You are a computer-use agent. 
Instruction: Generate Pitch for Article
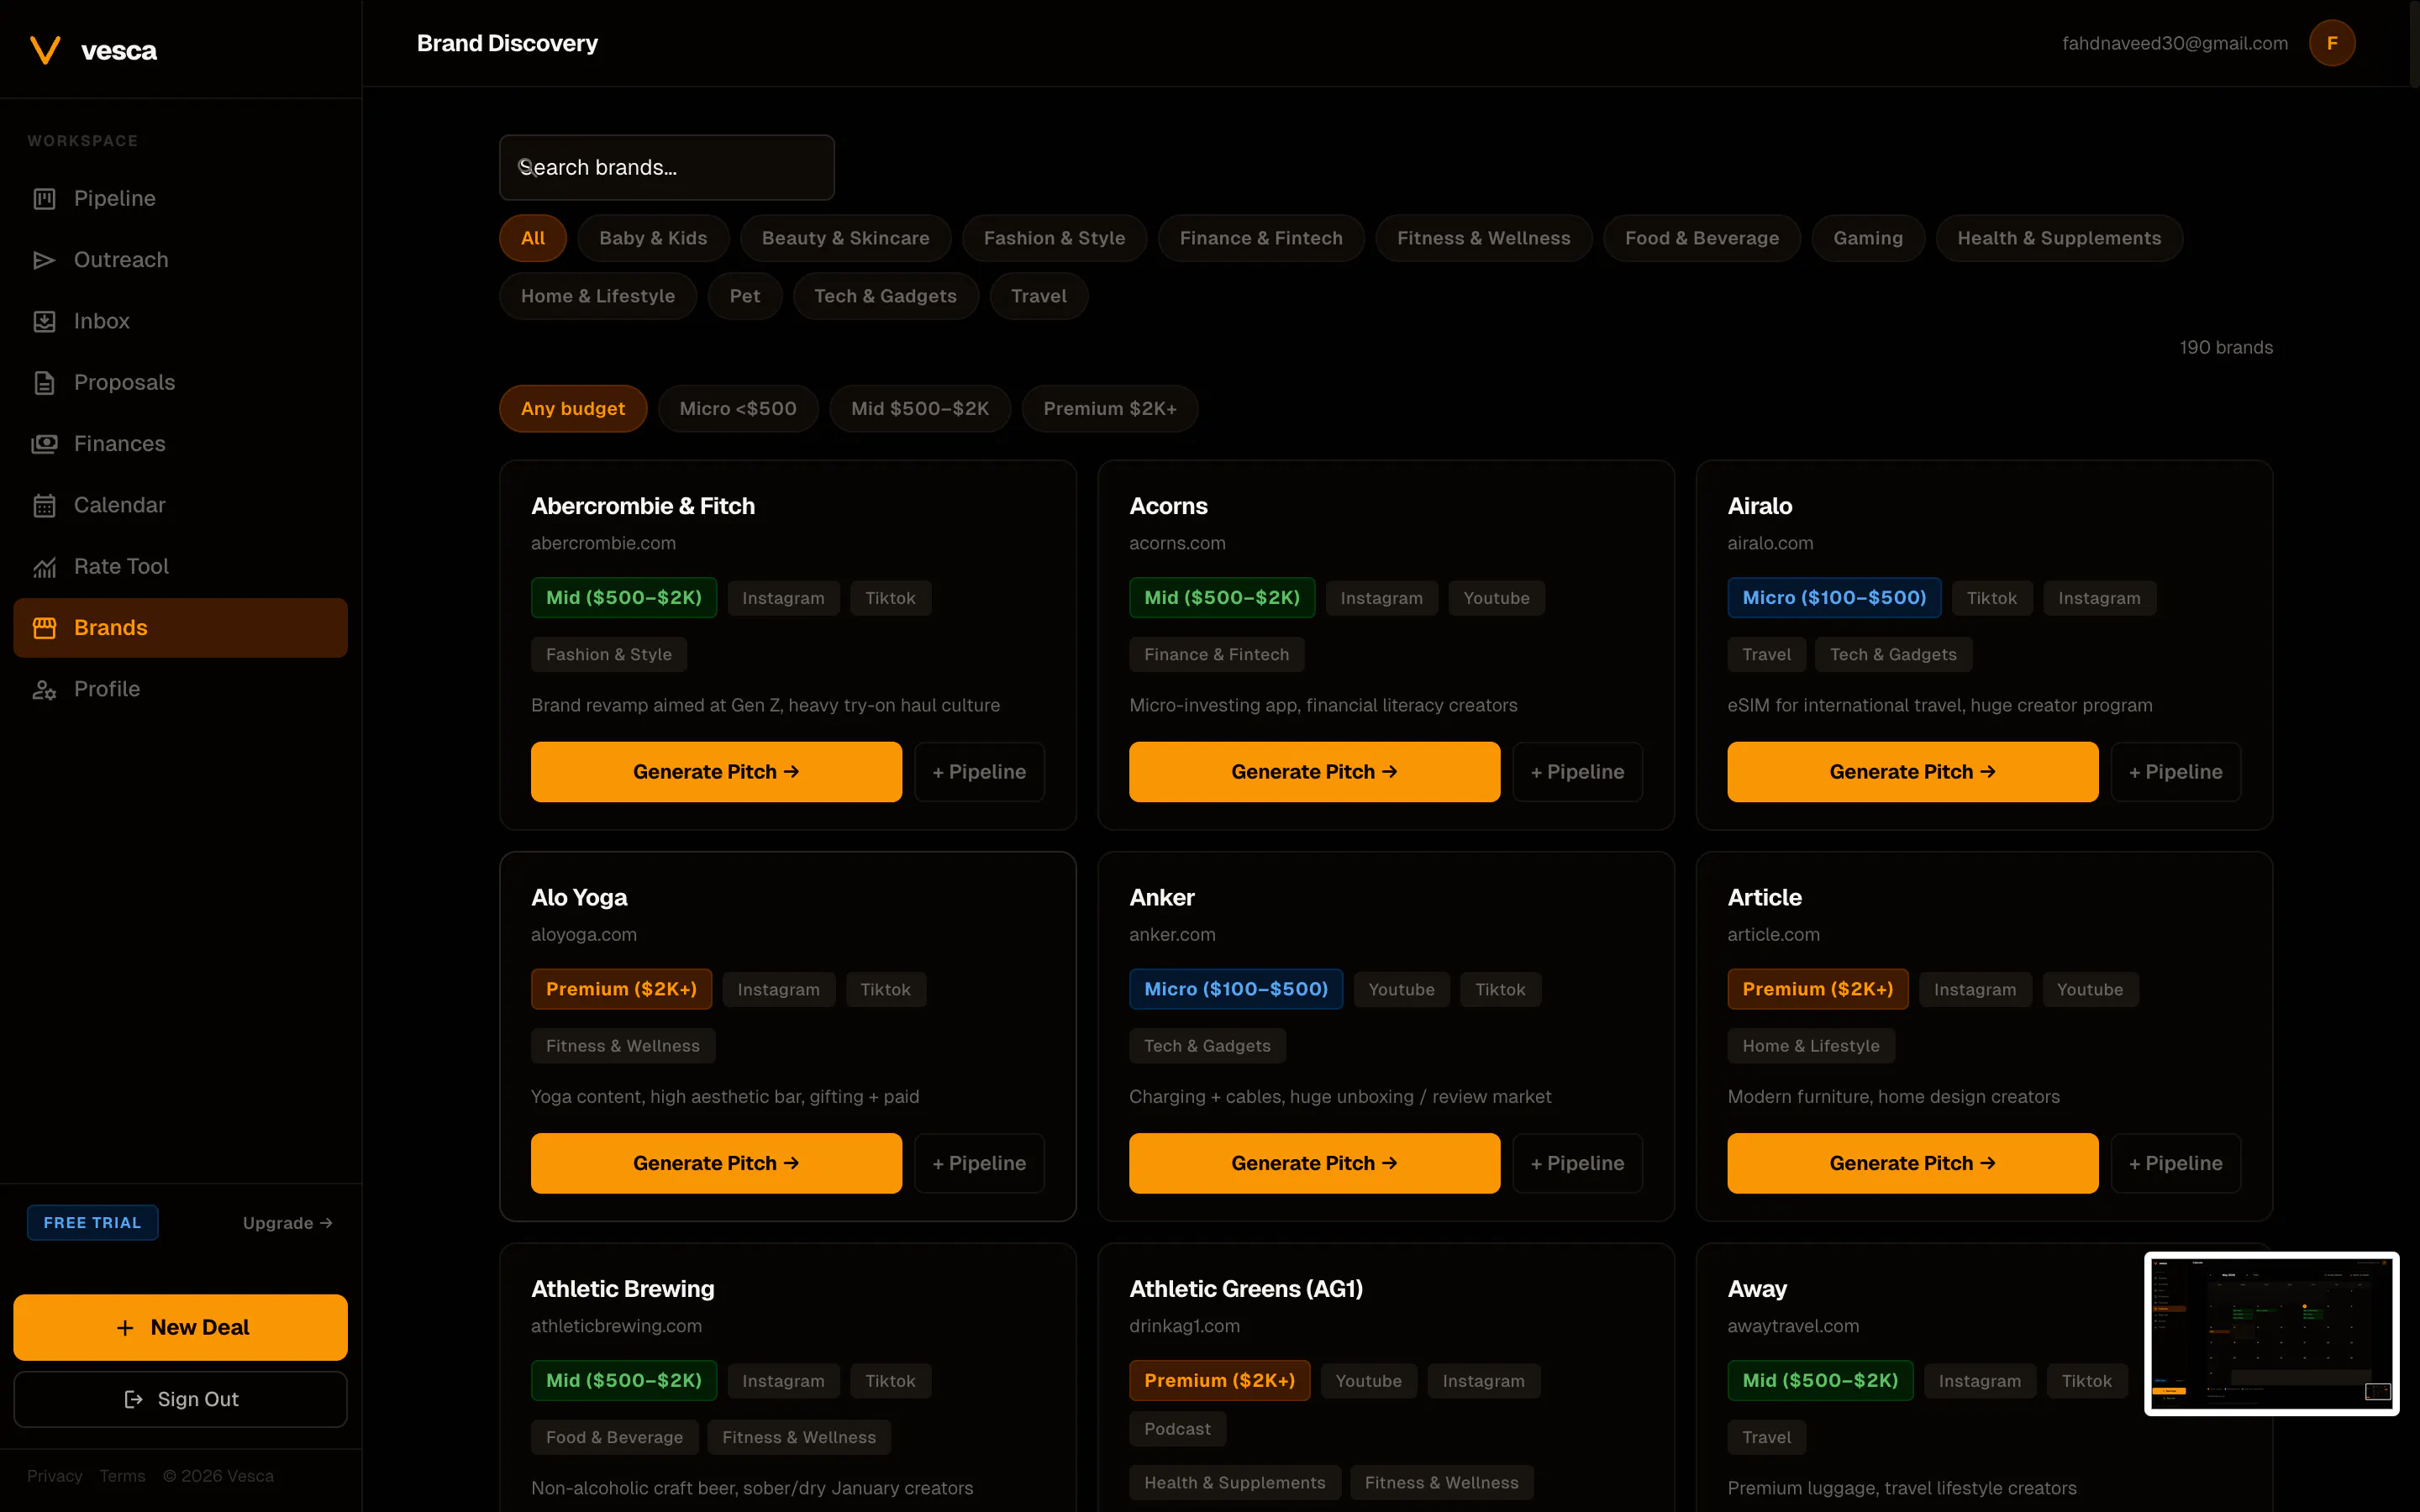point(1912,1163)
